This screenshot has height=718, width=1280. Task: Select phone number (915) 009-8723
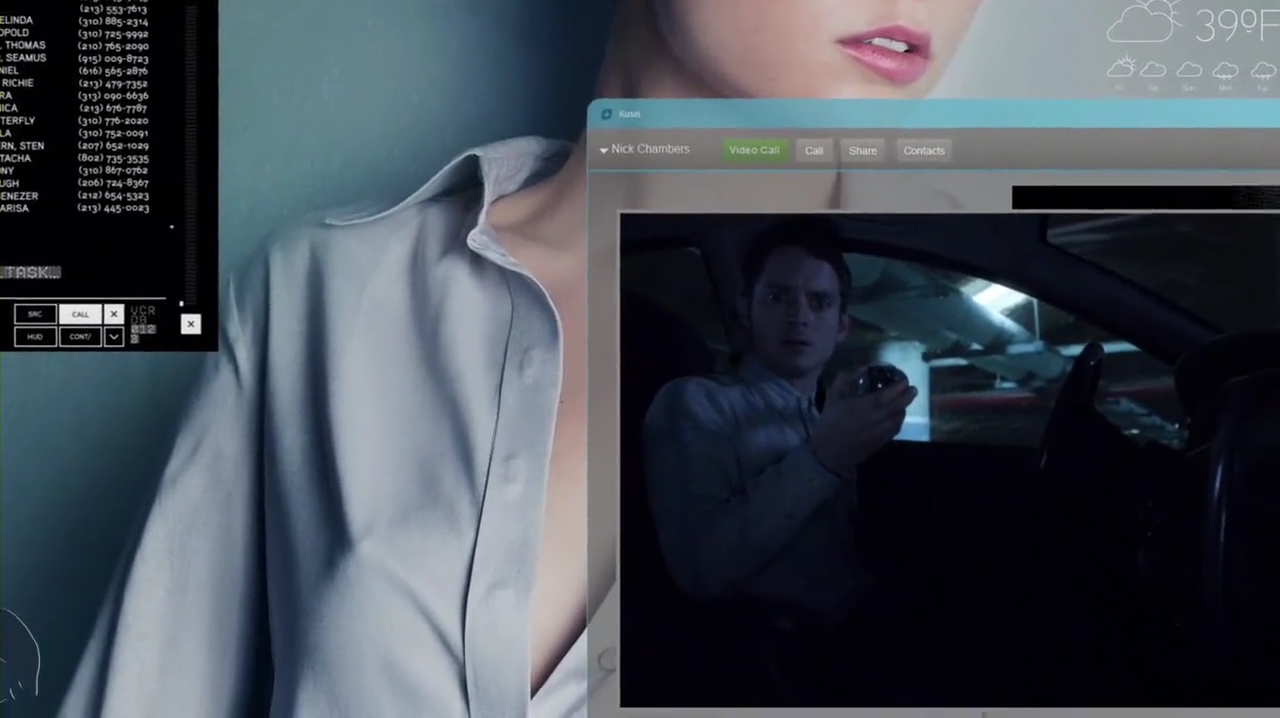click(113, 59)
